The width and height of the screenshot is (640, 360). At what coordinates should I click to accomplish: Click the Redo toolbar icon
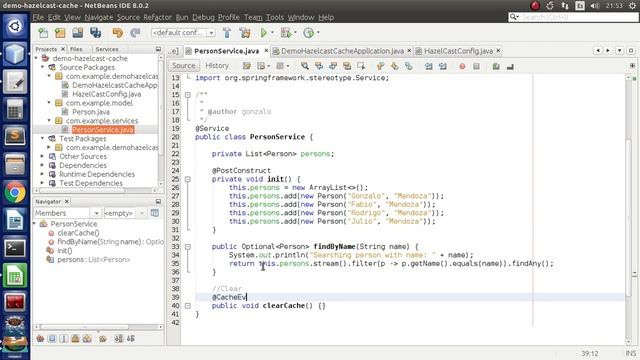click(135, 33)
